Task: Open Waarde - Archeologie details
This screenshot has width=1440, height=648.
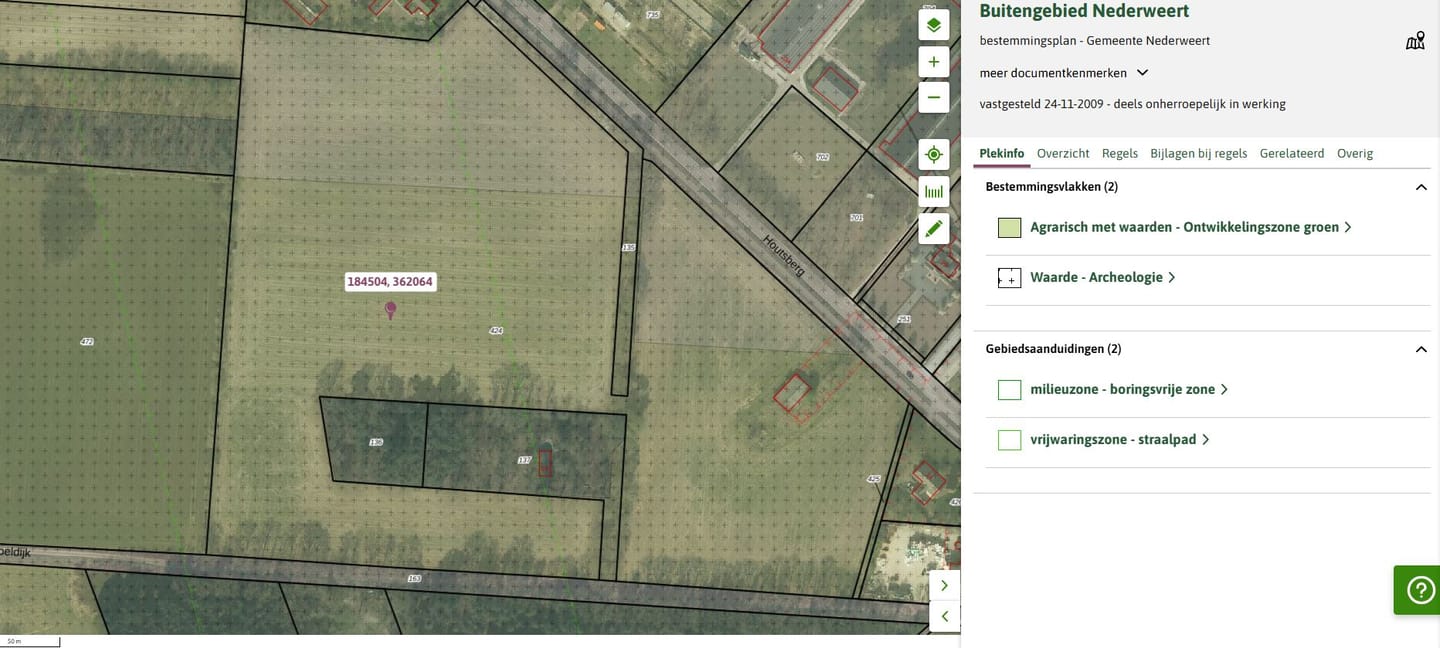Action: coord(1096,277)
